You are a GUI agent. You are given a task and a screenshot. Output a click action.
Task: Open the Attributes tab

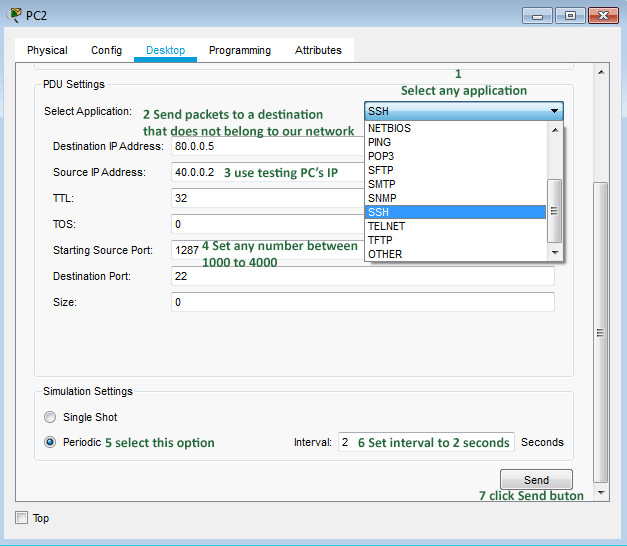[x=318, y=50]
